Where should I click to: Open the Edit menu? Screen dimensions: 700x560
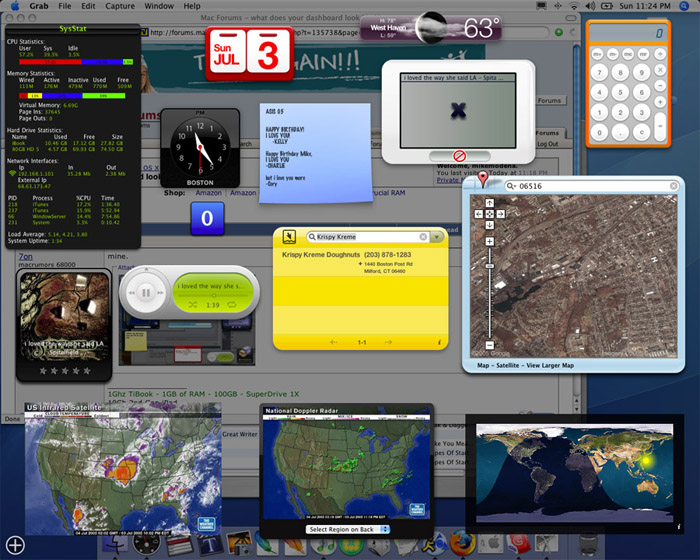(x=88, y=6)
